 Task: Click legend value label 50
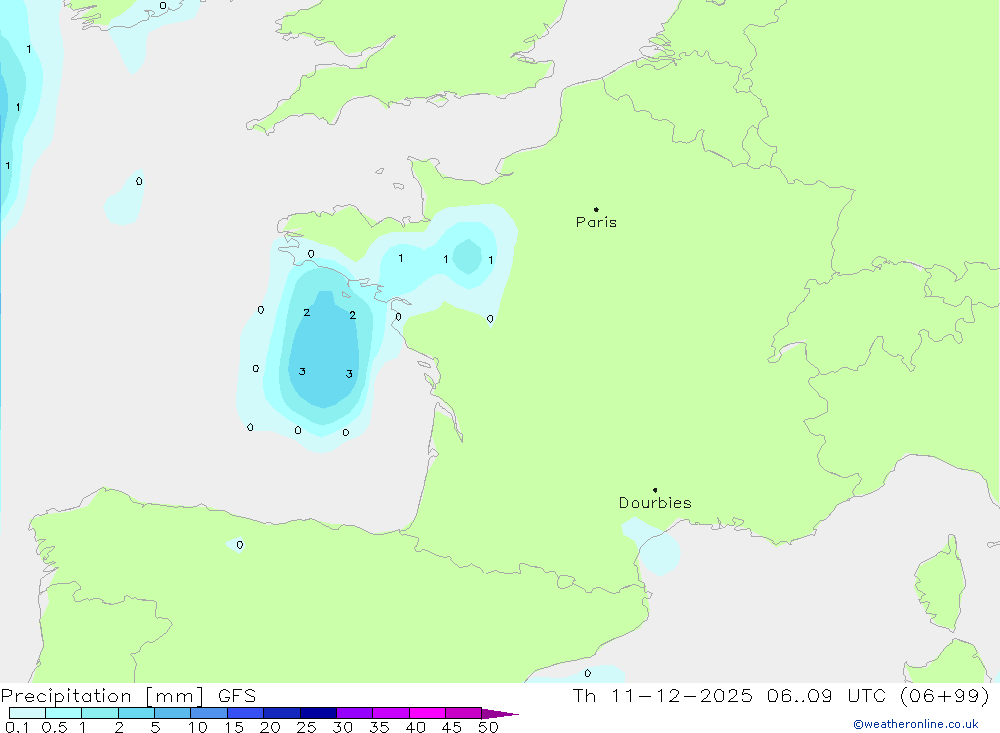489,727
